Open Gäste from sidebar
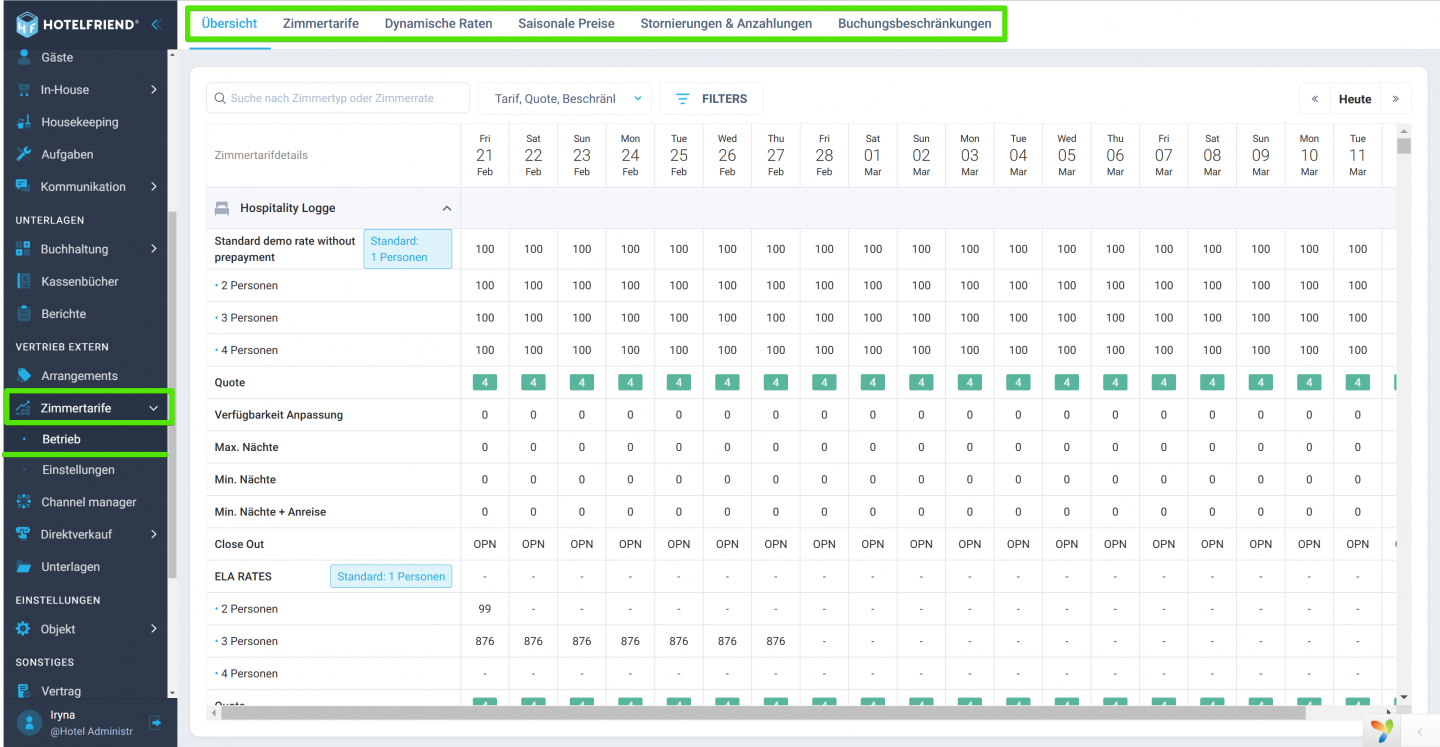Viewport: 1440px width, 747px height. 57,58
